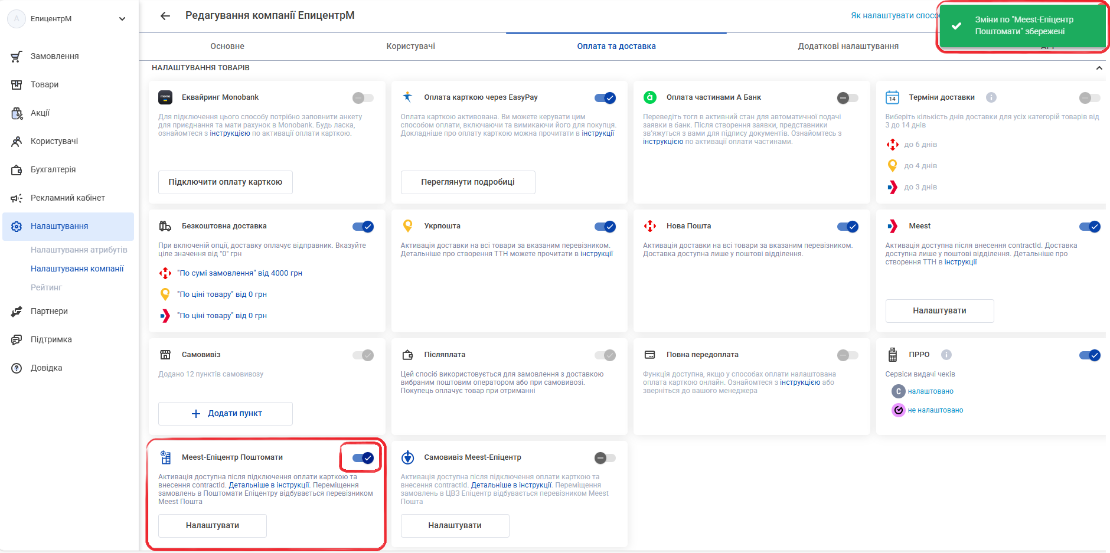Toggle Еквайринг Monobank switch
Screen dimensions: 1110x553
click(362, 98)
